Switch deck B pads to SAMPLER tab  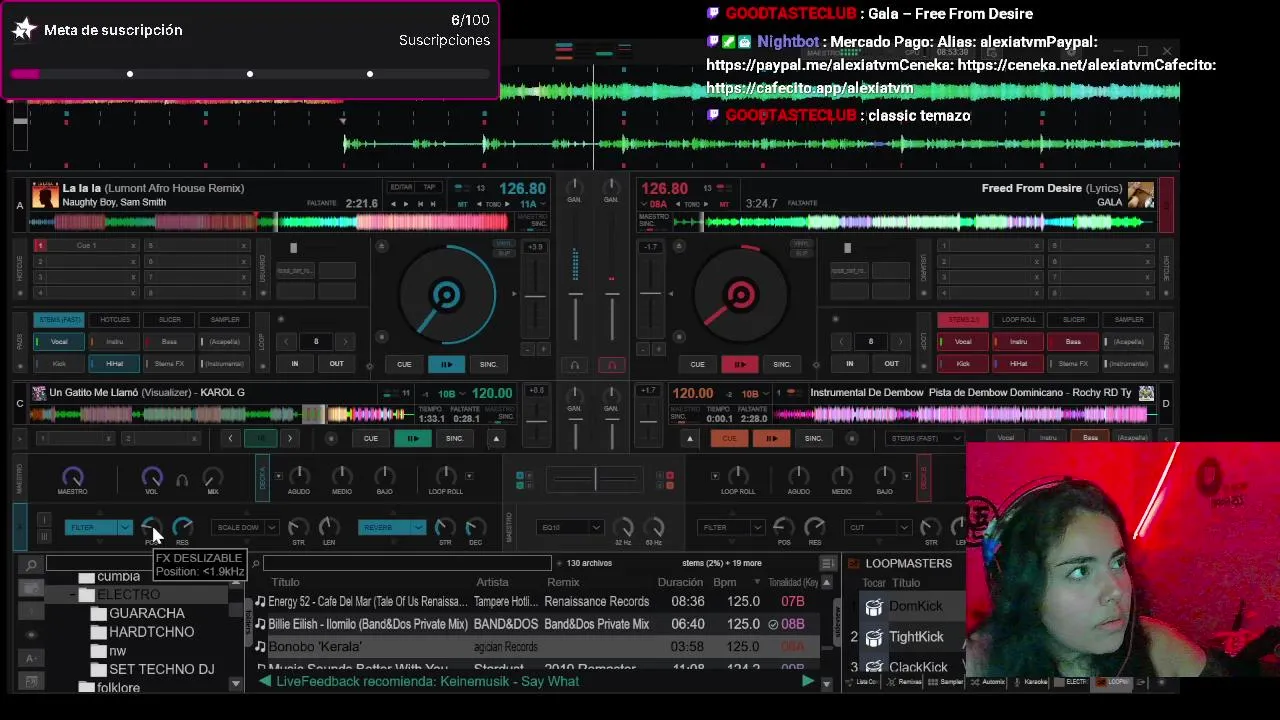tap(1129, 320)
